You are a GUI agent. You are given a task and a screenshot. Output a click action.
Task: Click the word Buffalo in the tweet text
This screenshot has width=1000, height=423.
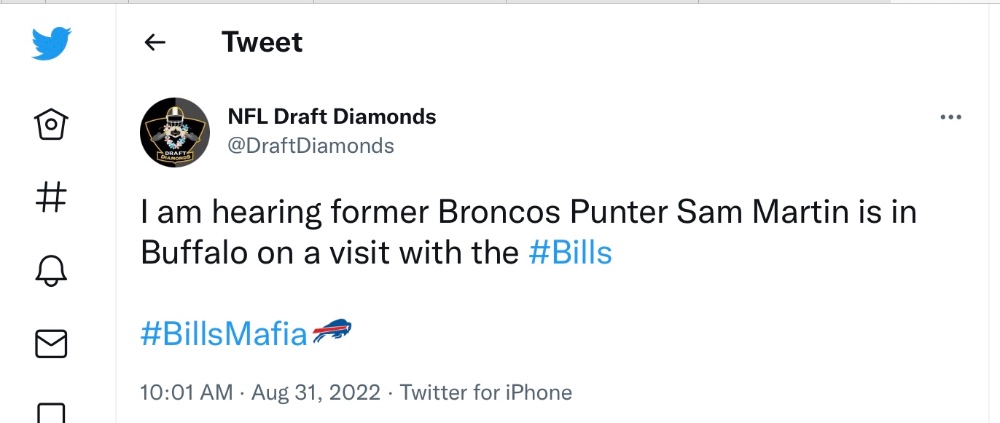pos(194,253)
